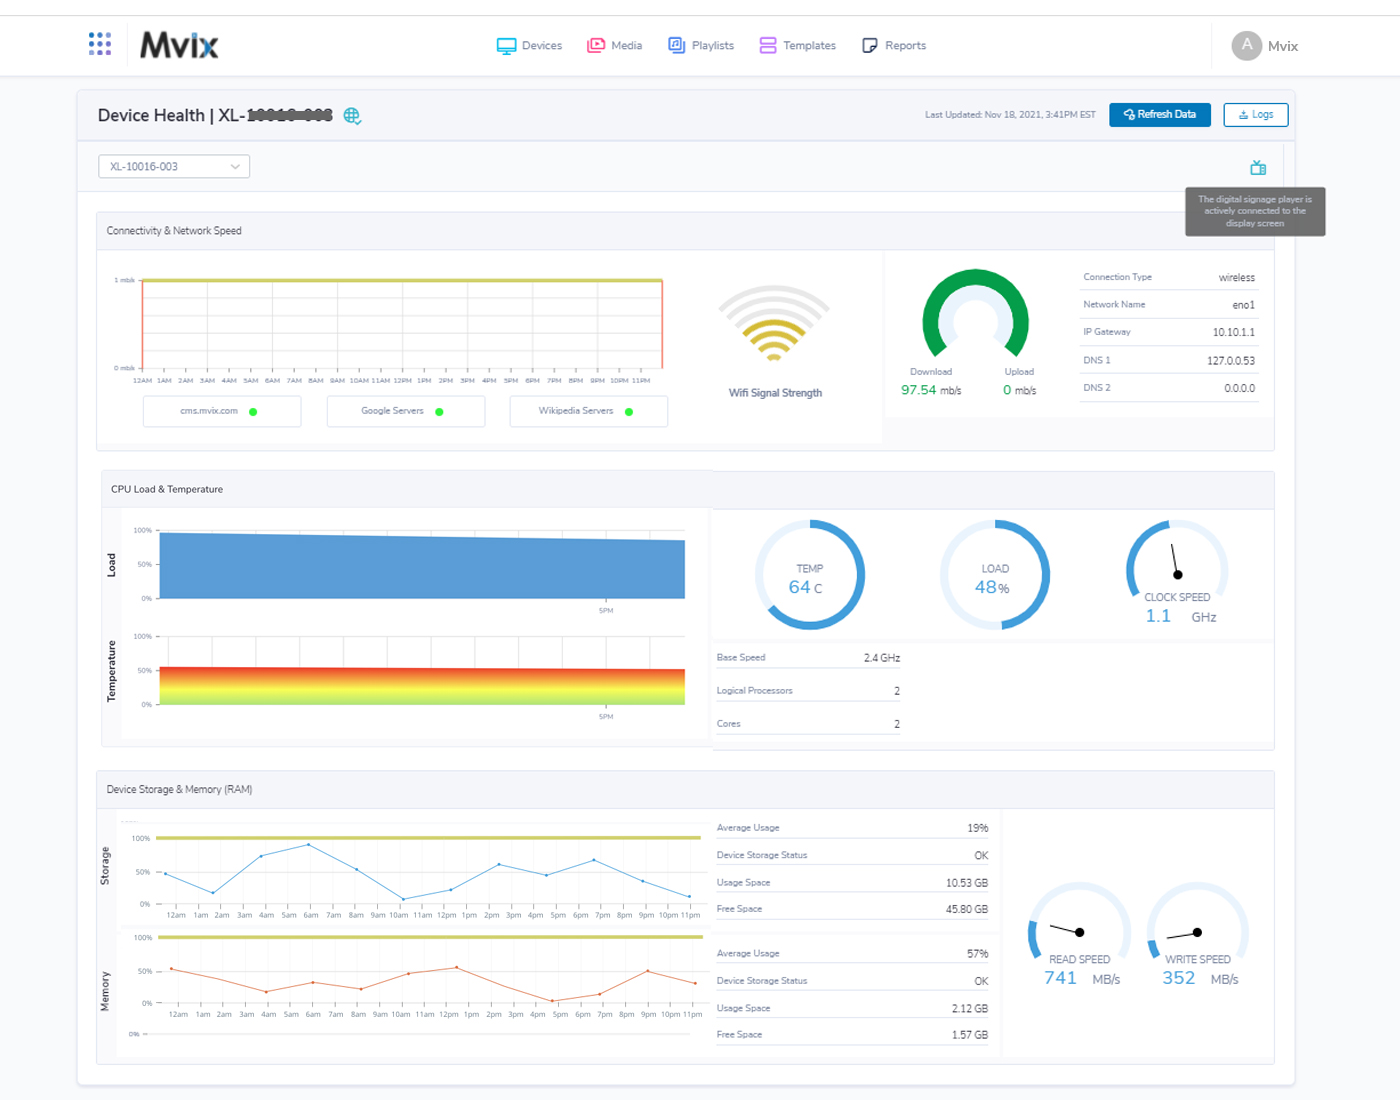Click the Refresh Data button
The width and height of the screenshot is (1400, 1100).
(1160, 114)
